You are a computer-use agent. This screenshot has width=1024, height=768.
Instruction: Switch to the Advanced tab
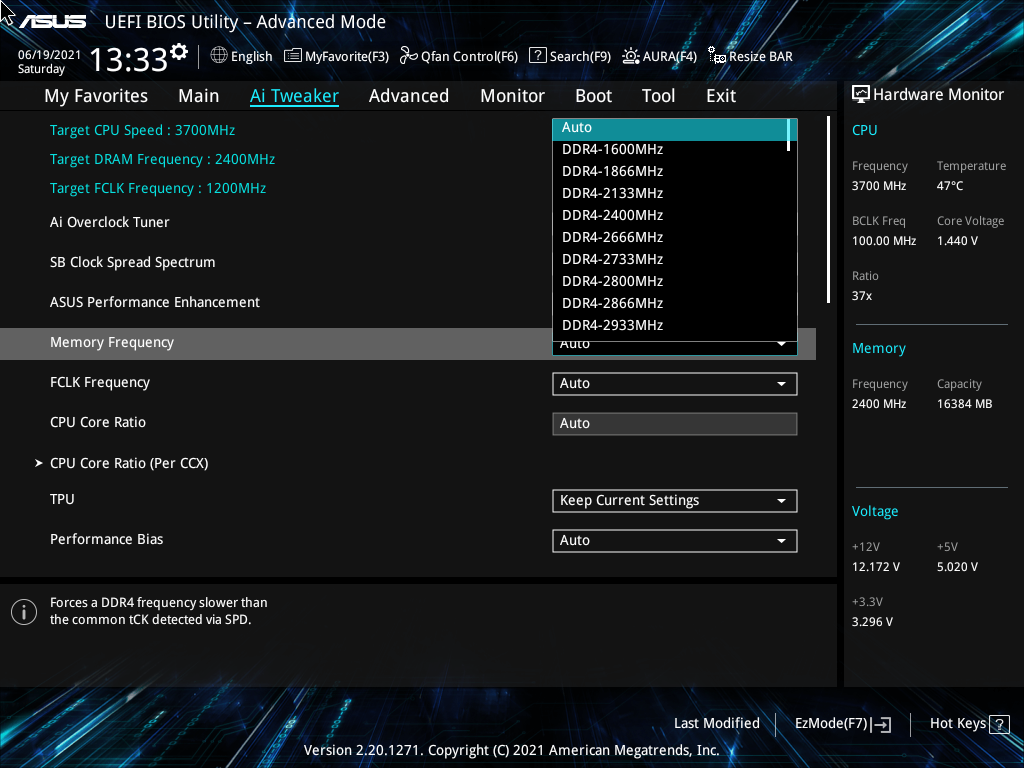(x=409, y=95)
